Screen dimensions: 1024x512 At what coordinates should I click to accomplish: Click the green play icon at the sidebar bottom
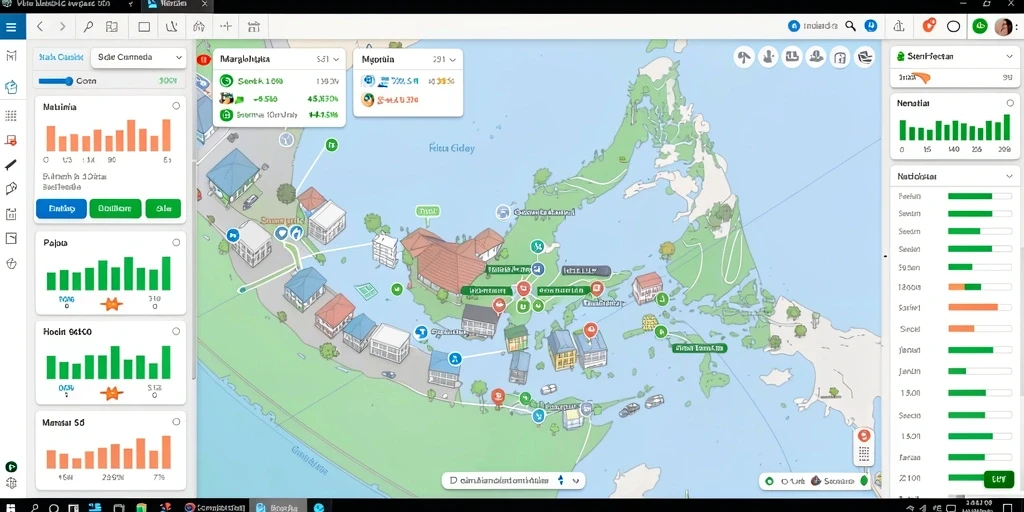[x=11, y=467]
